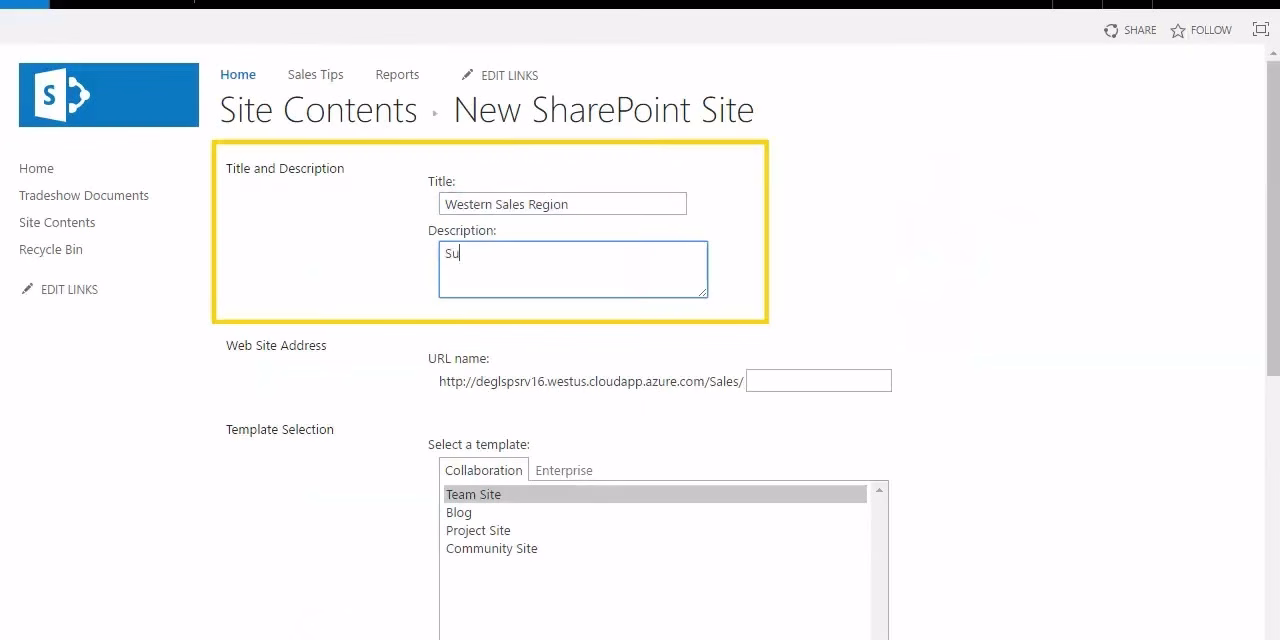This screenshot has width=1280, height=640.
Task: Navigate to Tradeshow Documents
Action: tap(83, 195)
